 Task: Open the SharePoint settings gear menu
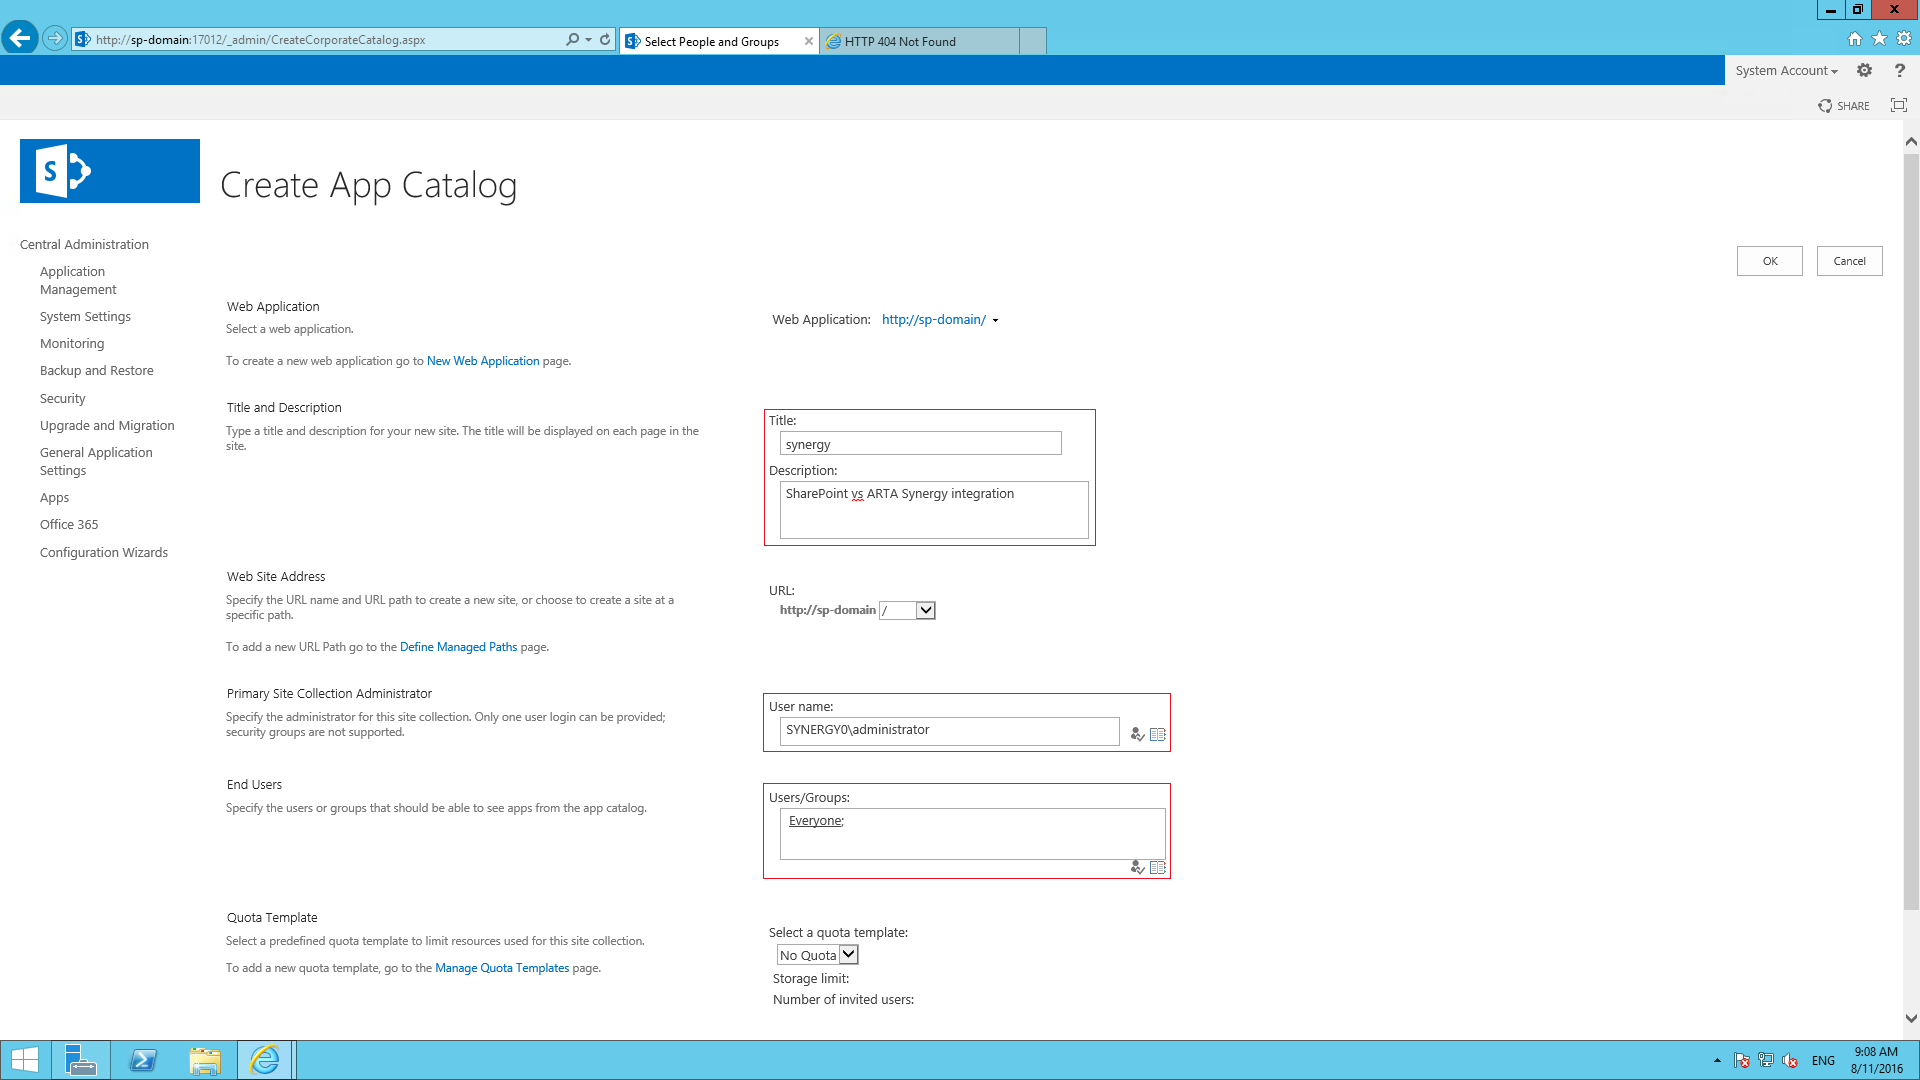1864,70
